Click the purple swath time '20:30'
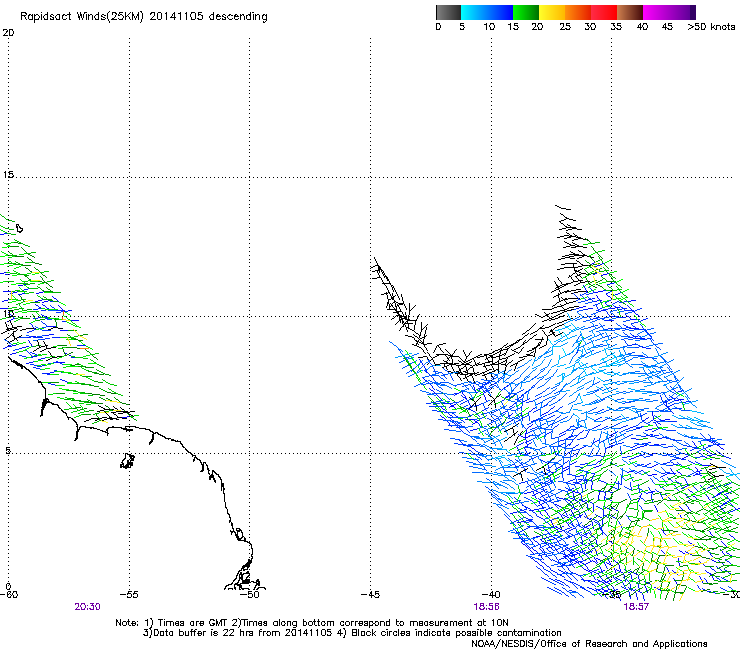The height and width of the screenshot is (650, 740). (x=87, y=607)
